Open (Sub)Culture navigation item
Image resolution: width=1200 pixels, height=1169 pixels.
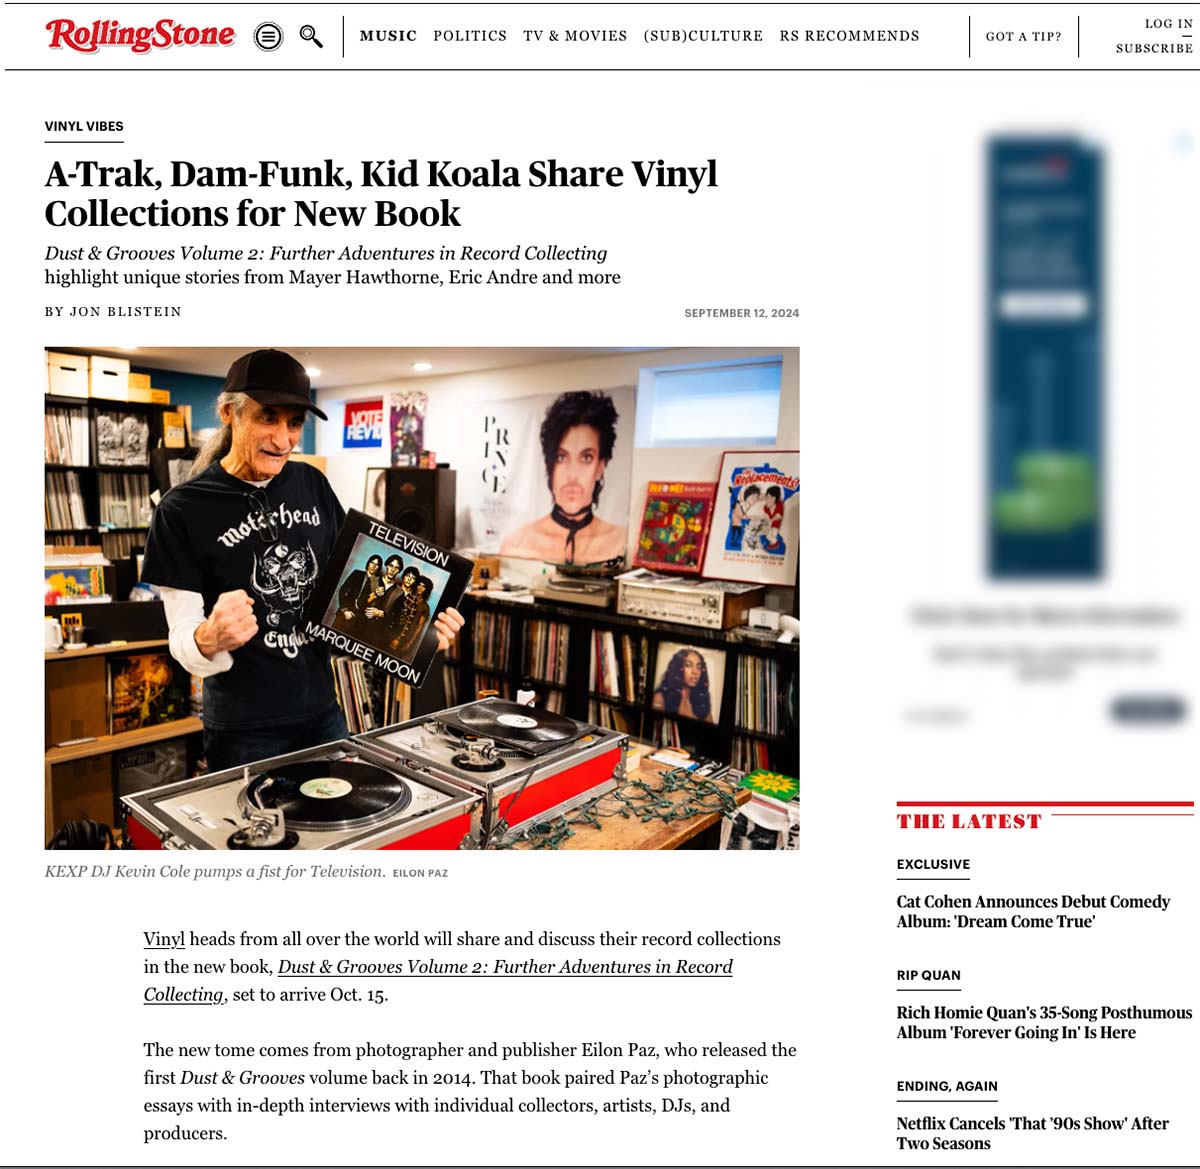(x=703, y=36)
